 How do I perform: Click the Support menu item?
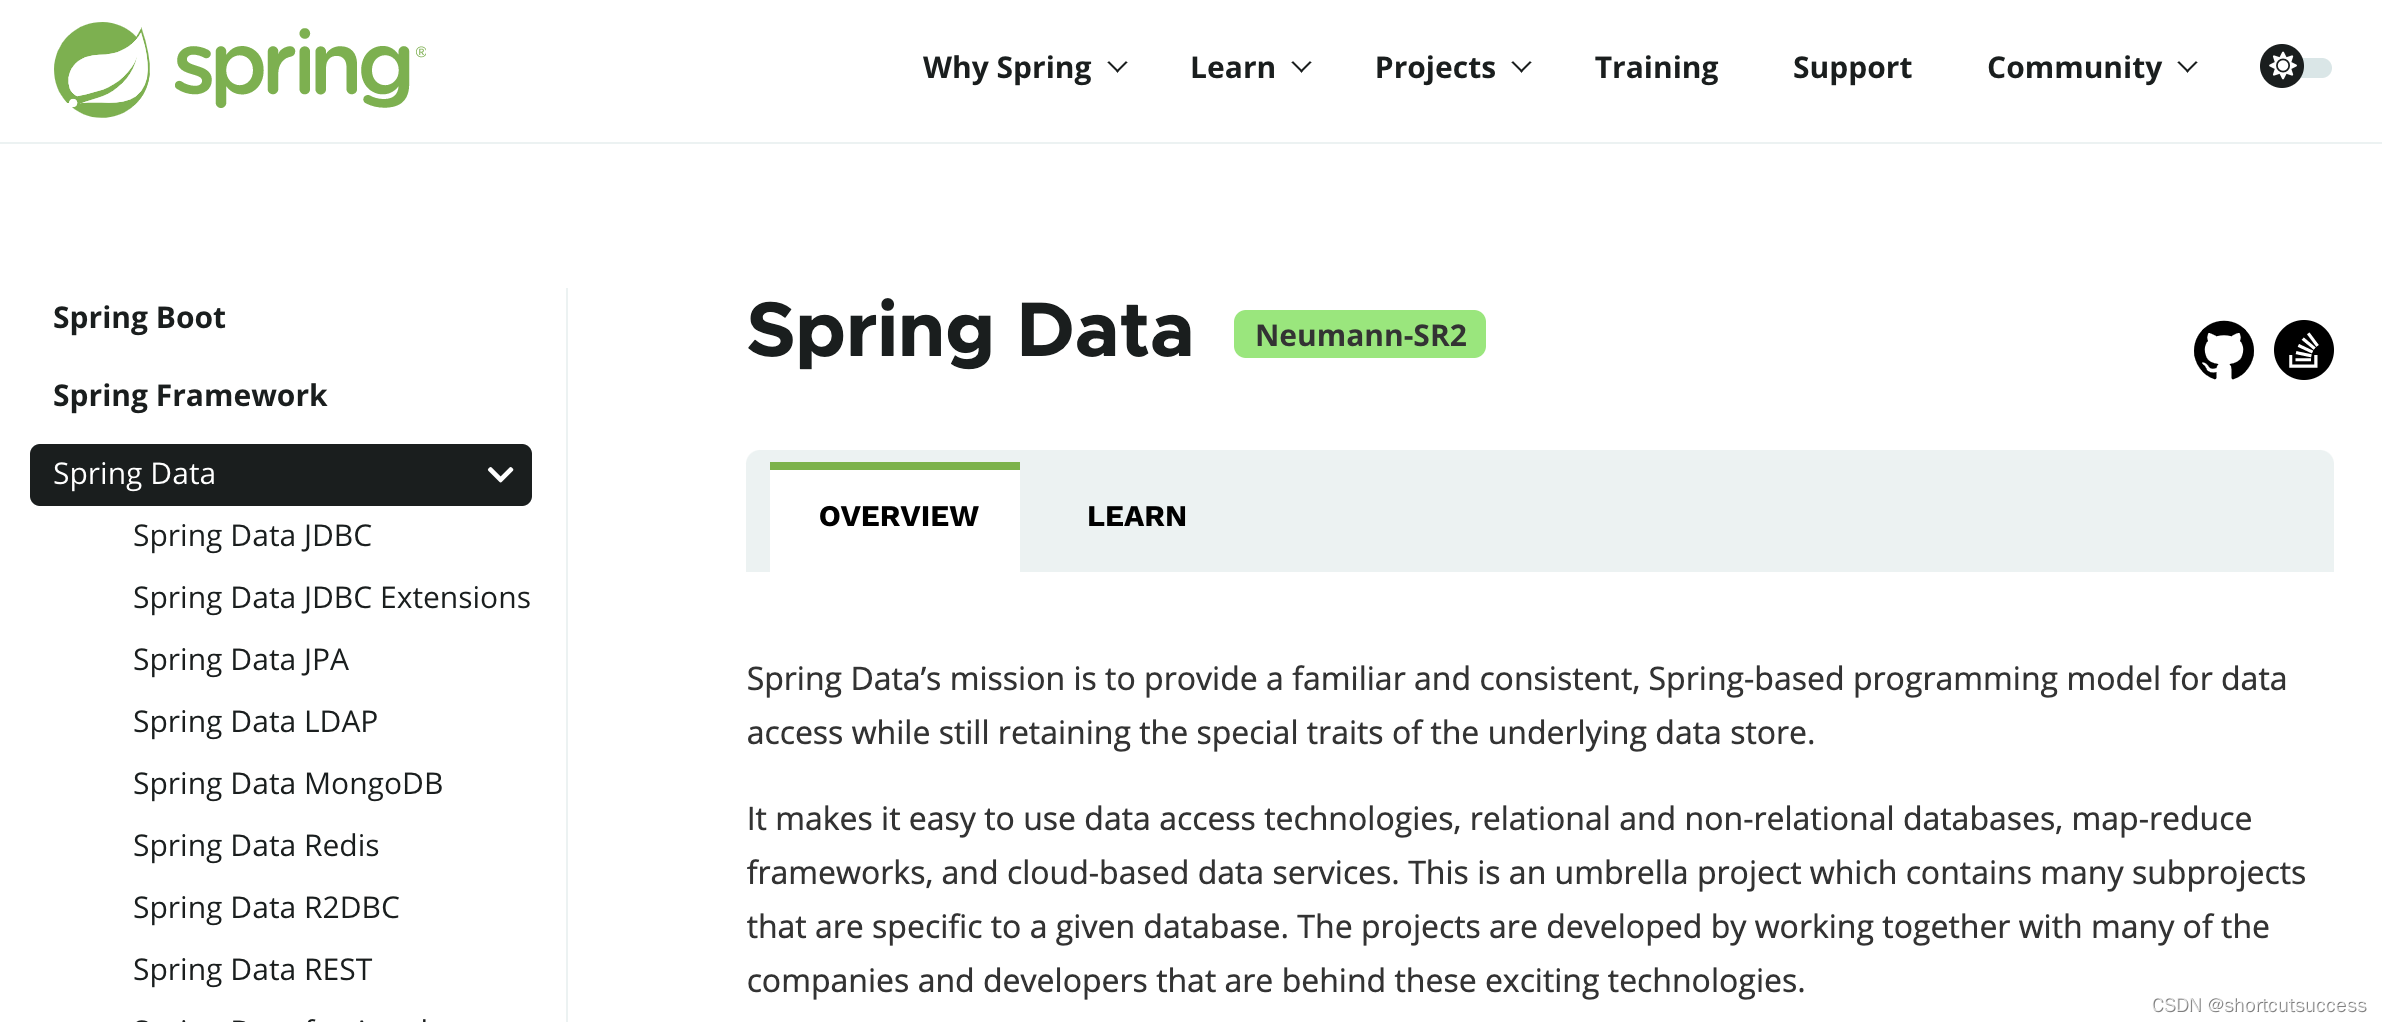click(1851, 67)
